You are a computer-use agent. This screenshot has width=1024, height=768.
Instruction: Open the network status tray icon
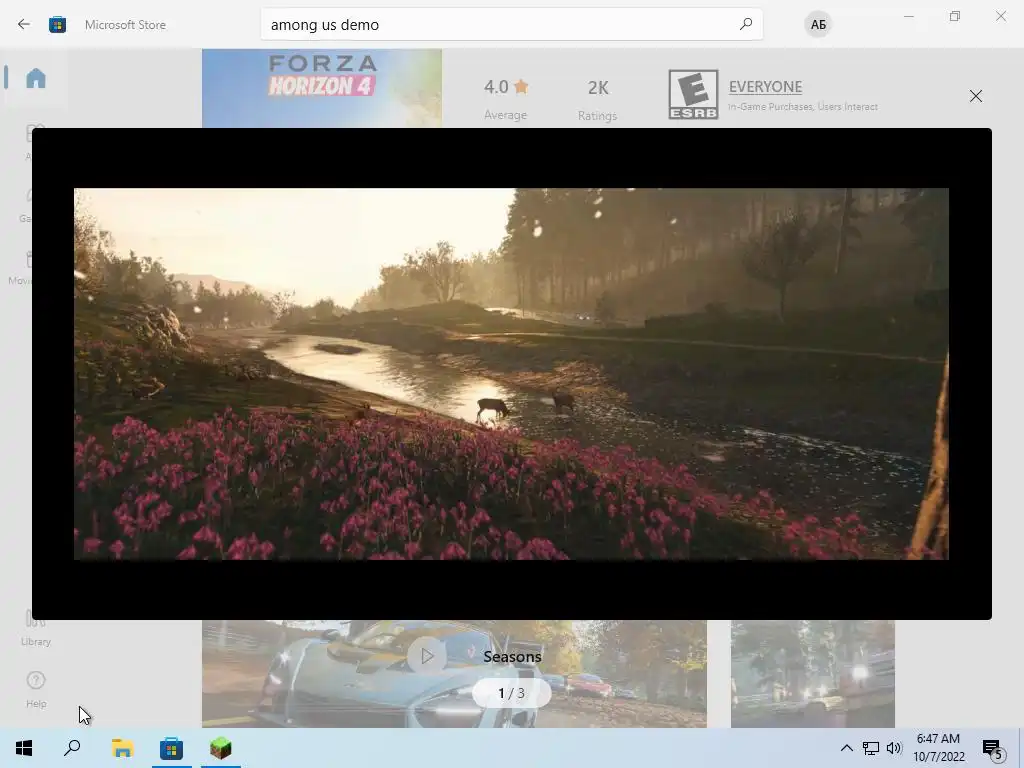pos(871,748)
